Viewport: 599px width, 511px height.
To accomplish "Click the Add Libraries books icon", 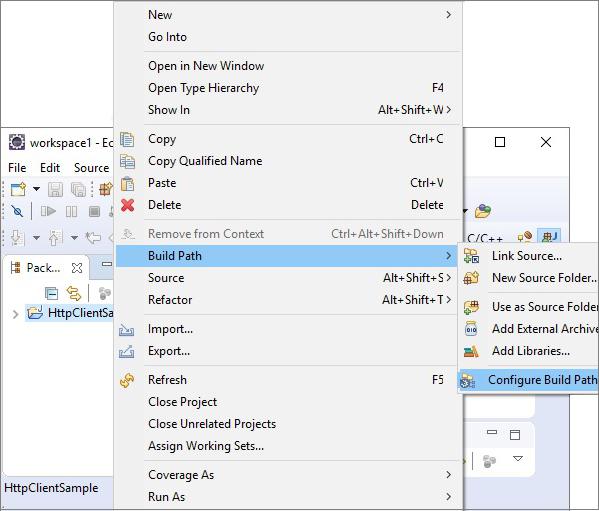I will click(x=471, y=351).
